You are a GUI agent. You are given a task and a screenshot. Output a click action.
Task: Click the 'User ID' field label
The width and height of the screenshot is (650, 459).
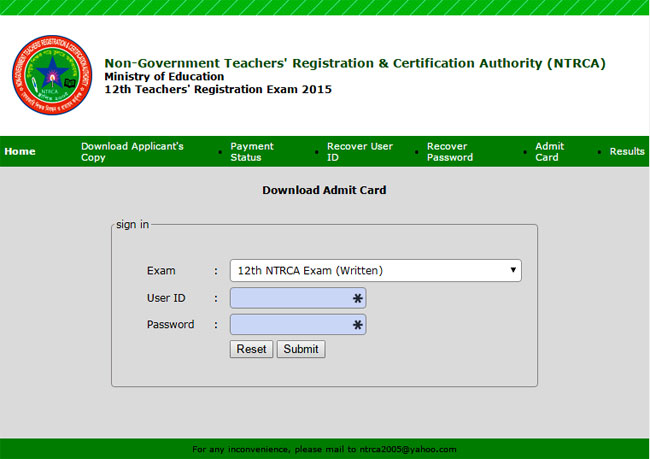point(166,298)
